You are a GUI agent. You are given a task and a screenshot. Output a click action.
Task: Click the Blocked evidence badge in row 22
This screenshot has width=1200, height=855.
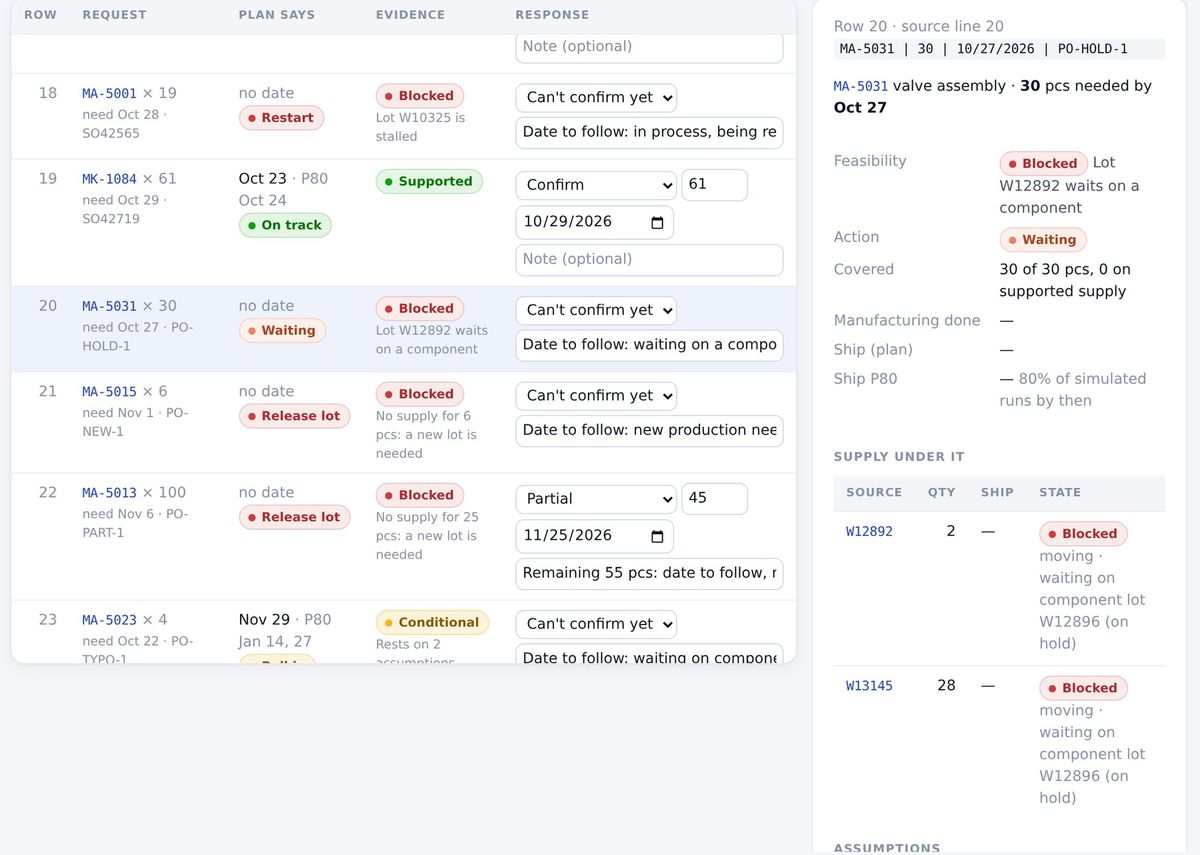point(419,495)
